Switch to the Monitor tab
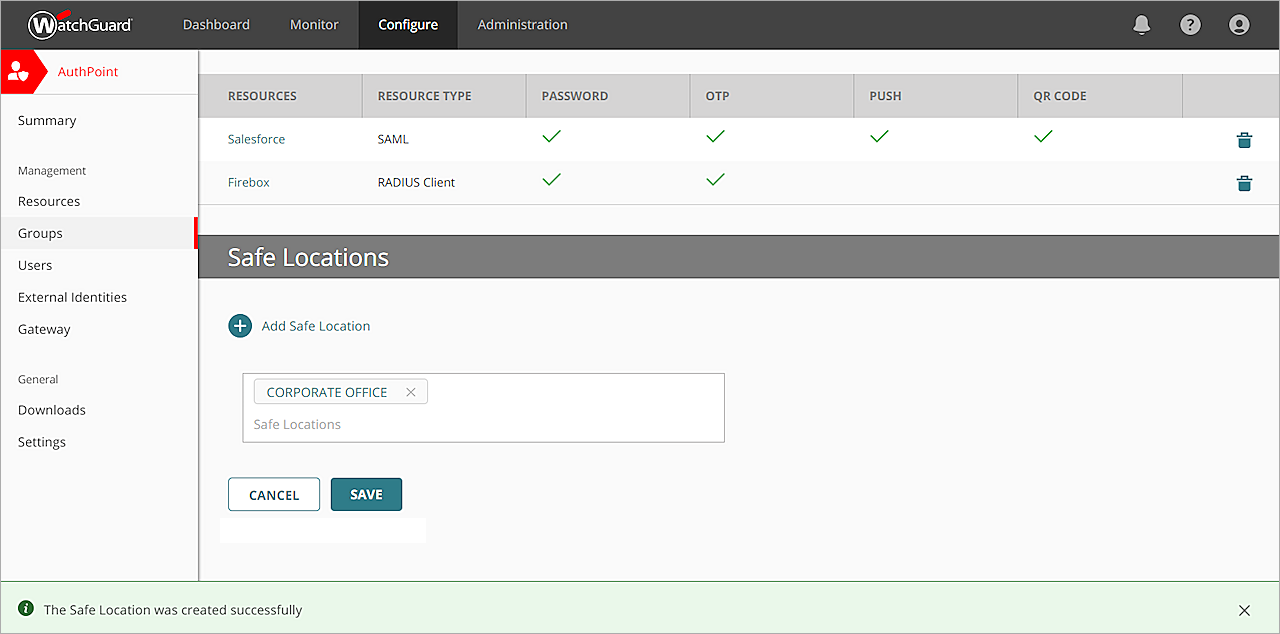 click(x=314, y=25)
